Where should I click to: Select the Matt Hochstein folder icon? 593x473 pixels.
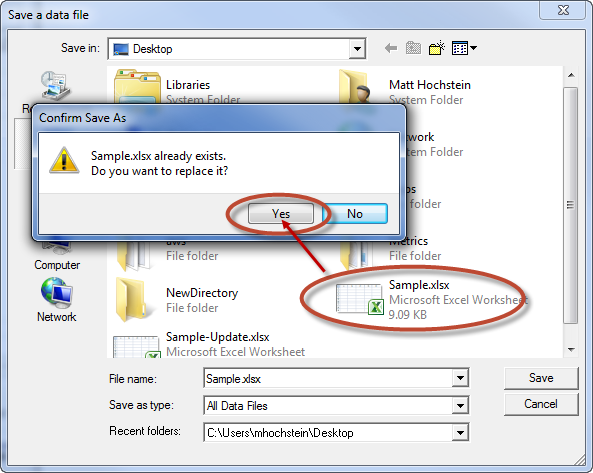(x=355, y=86)
